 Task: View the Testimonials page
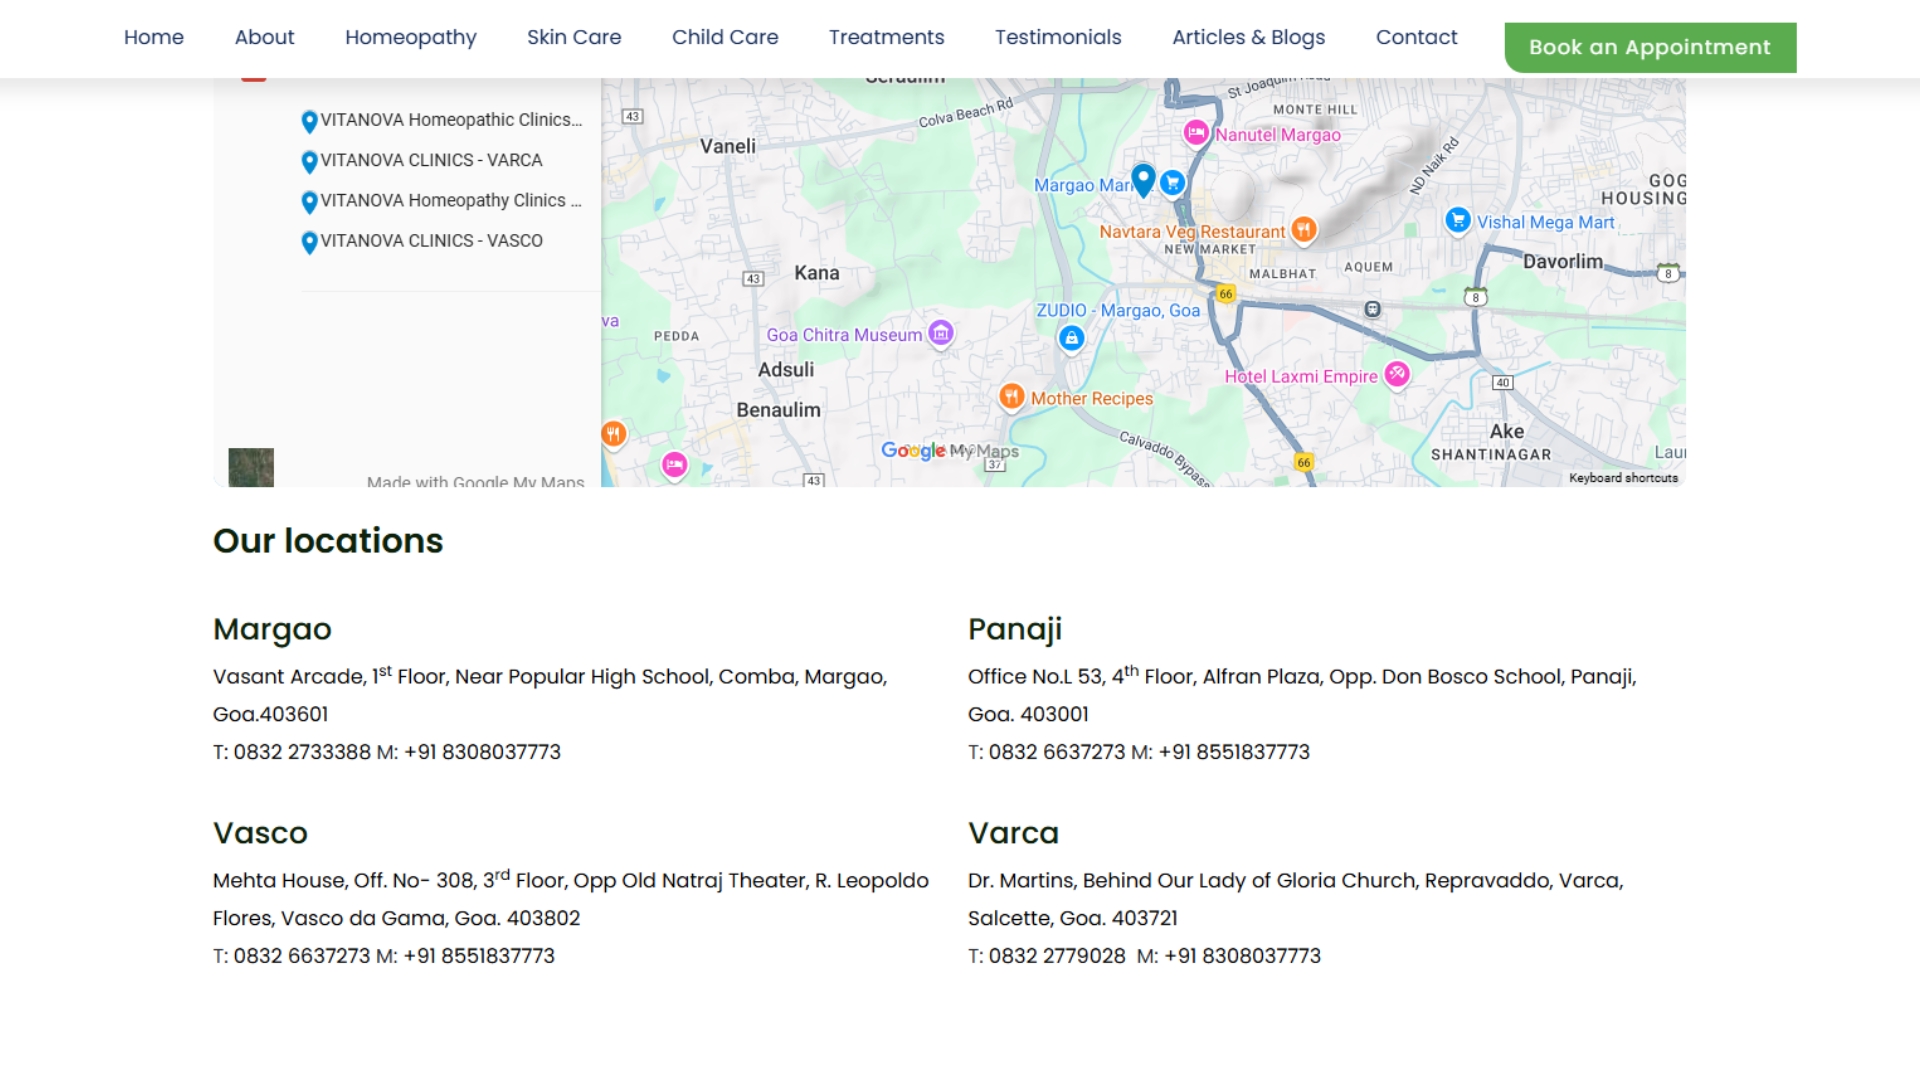tap(1058, 37)
